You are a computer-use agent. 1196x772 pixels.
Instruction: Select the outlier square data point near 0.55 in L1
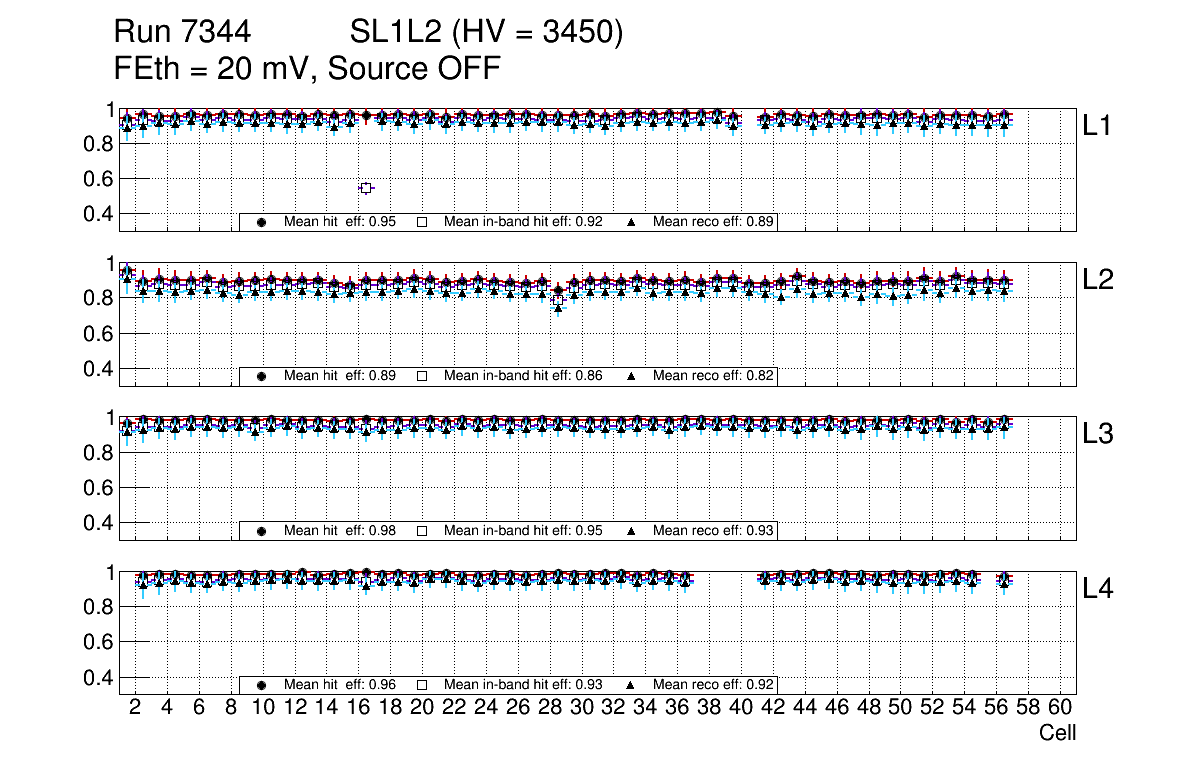click(366, 188)
